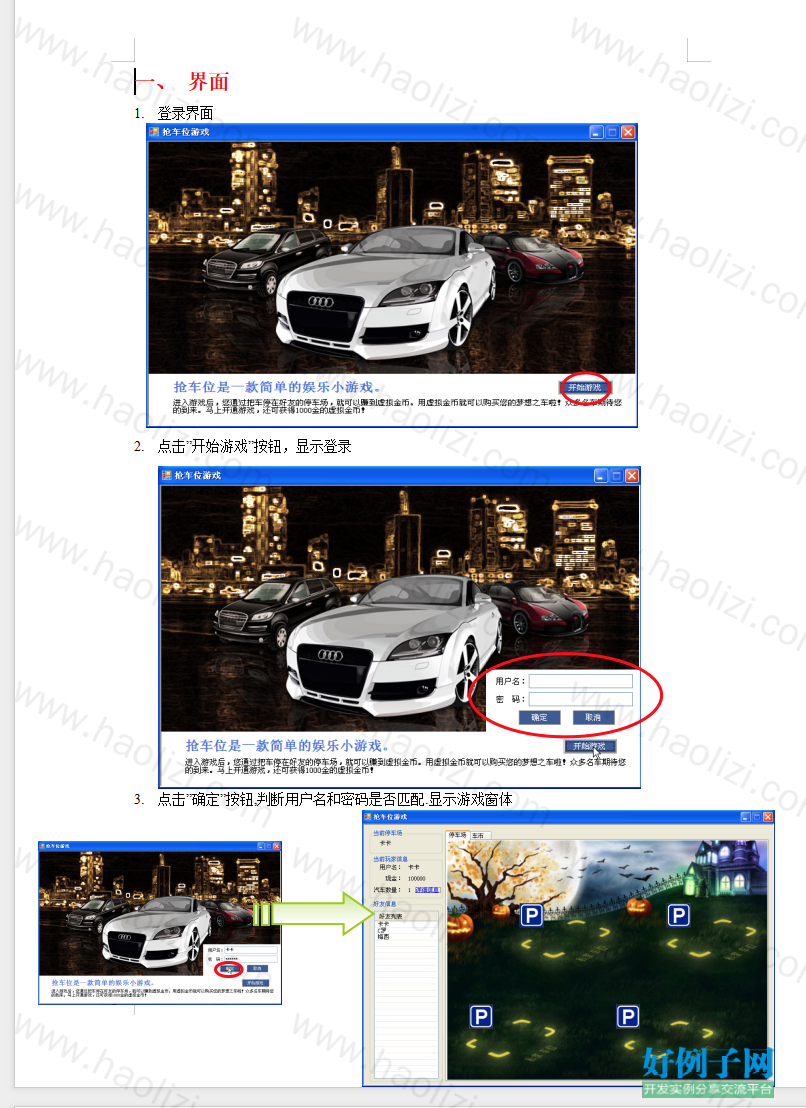Viewport: 806px width, 1108px height.
Task: Click slogan text in the second login window
Action: [288, 745]
